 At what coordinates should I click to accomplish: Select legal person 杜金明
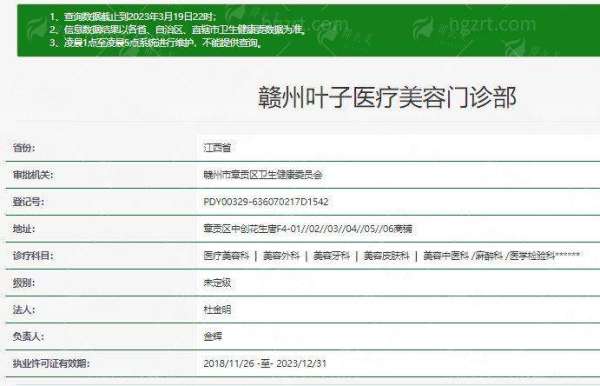click(217, 309)
